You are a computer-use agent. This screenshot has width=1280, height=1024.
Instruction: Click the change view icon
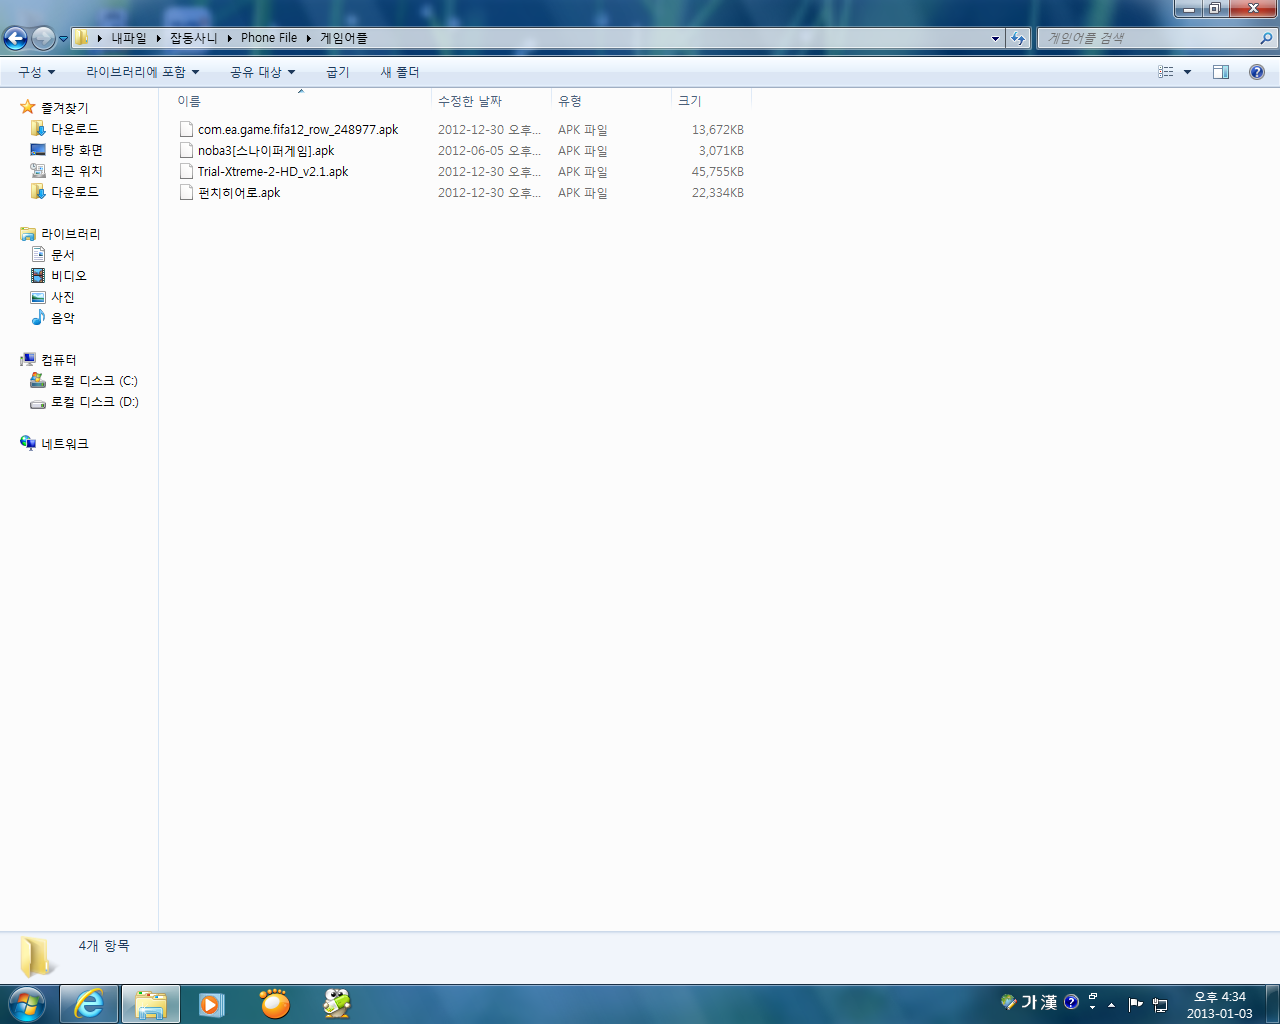[1166, 72]
